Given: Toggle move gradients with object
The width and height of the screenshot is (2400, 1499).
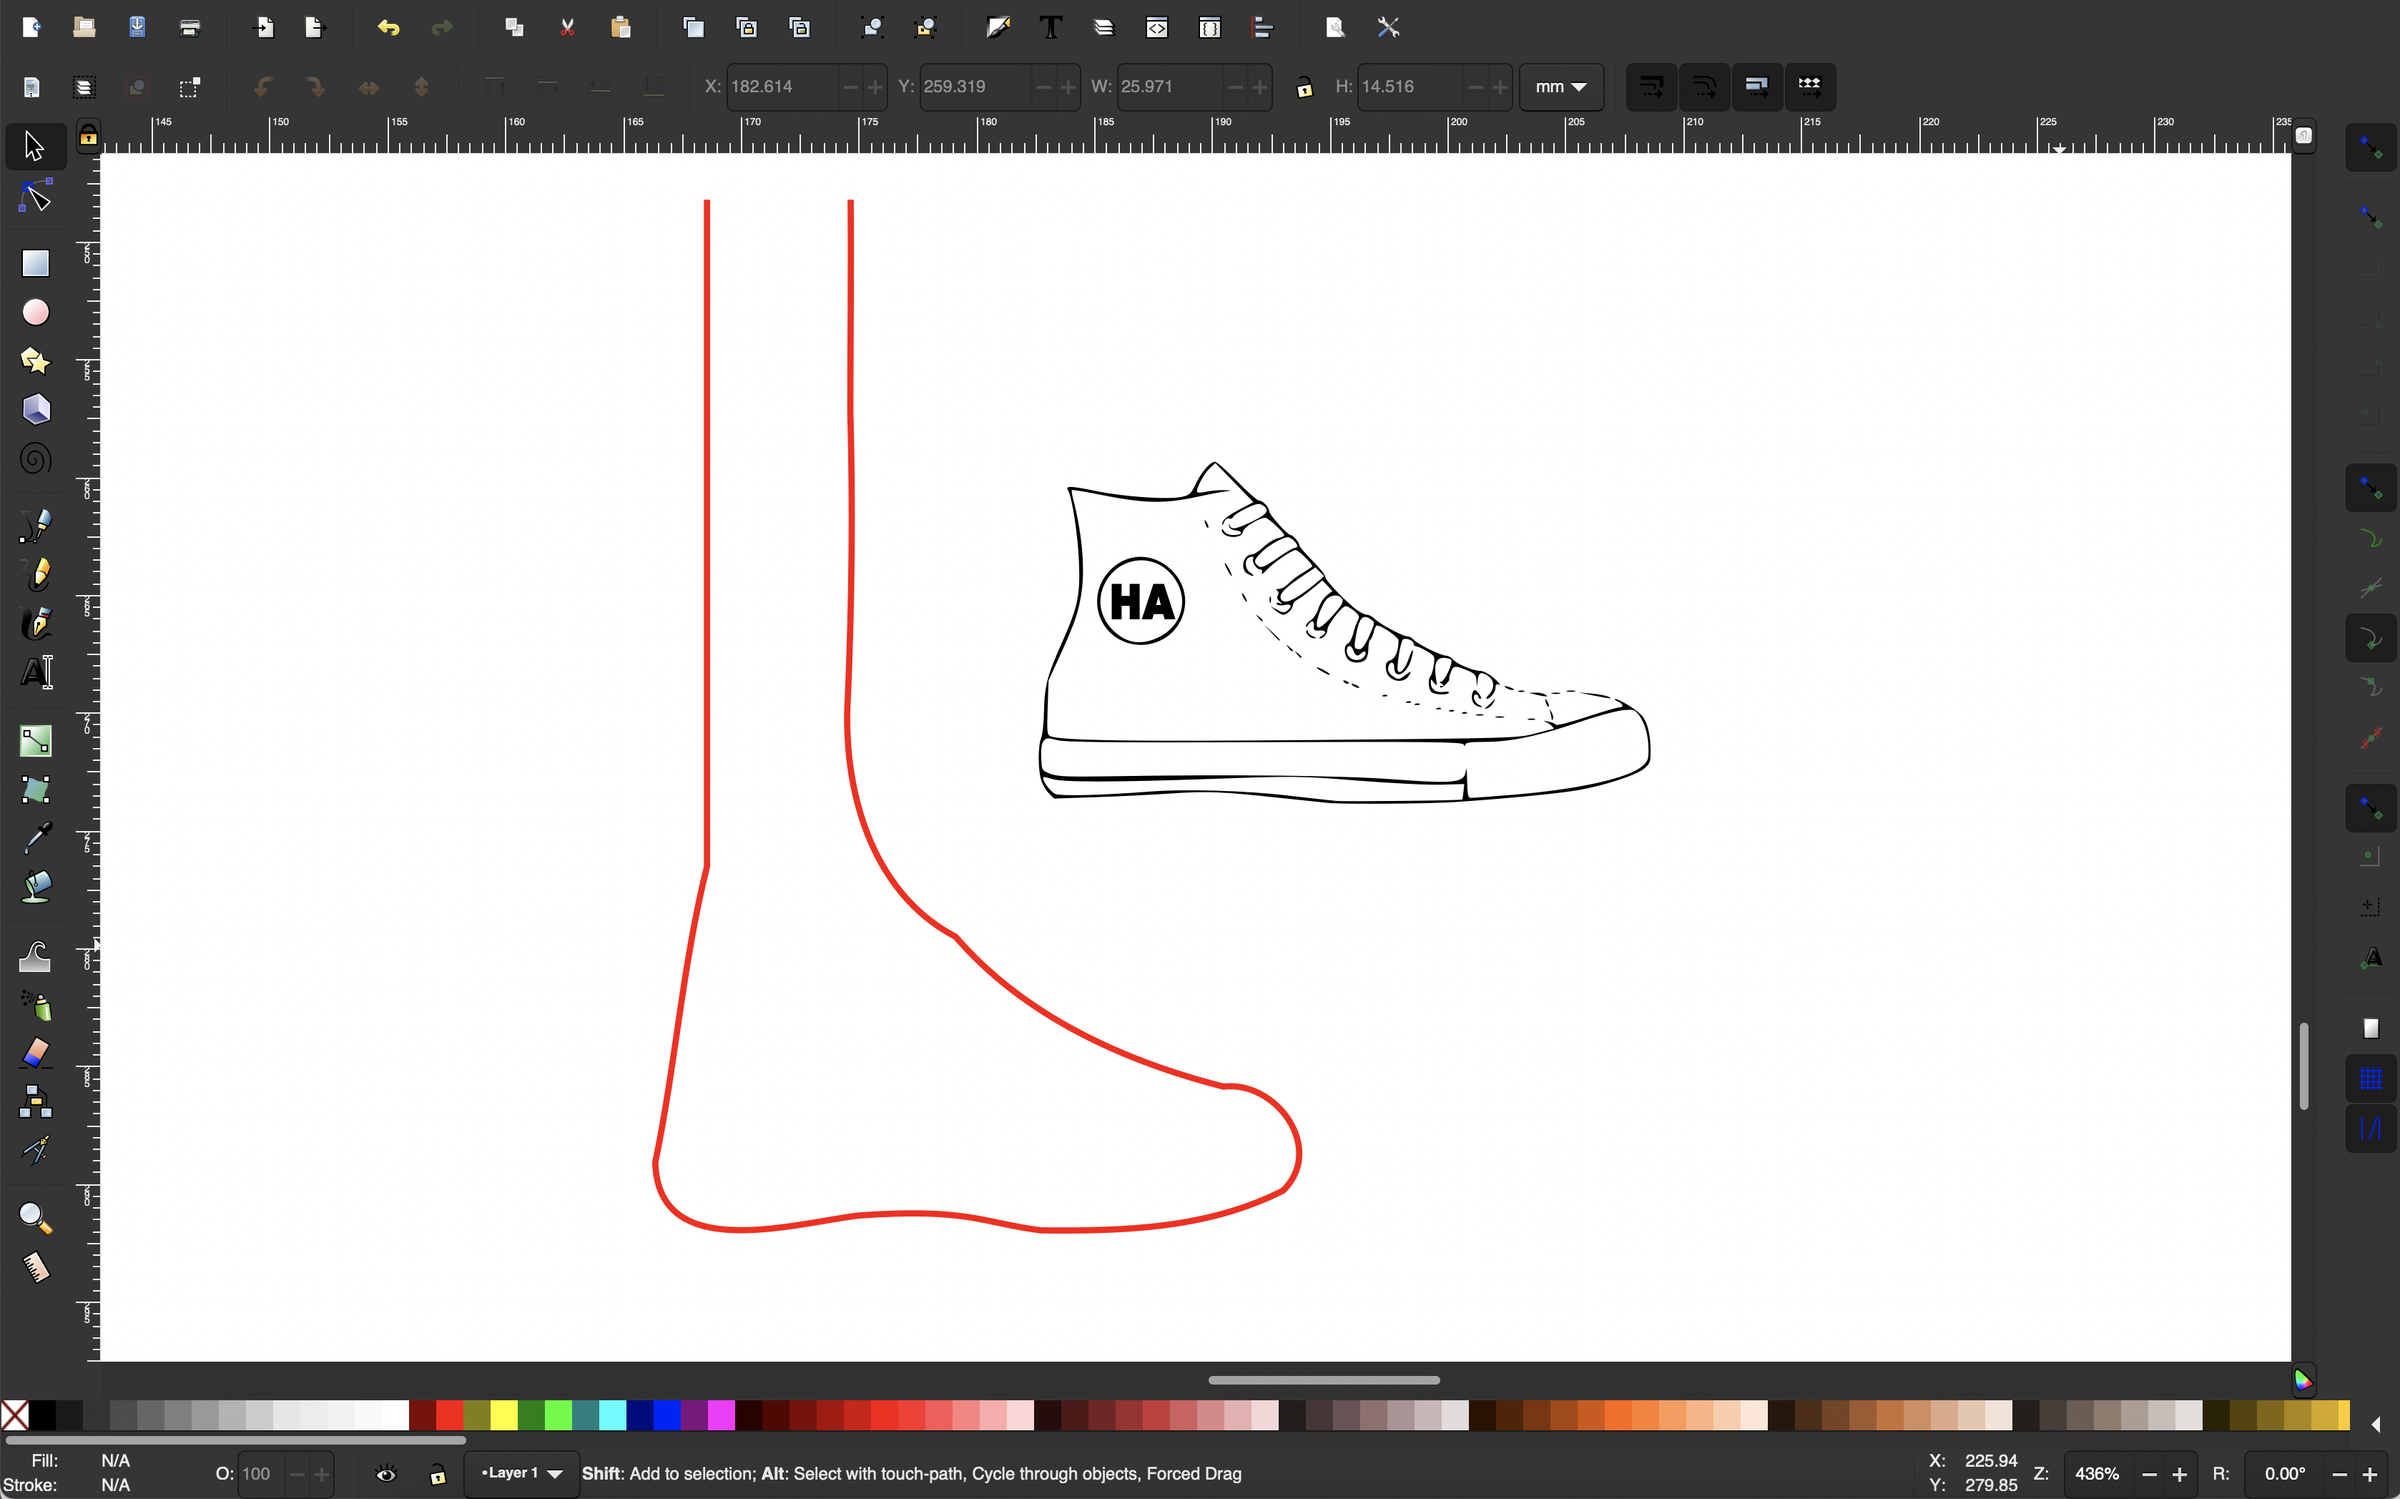Looking at the screenshot, I should pyautogui.click(x=1757, y=87).
